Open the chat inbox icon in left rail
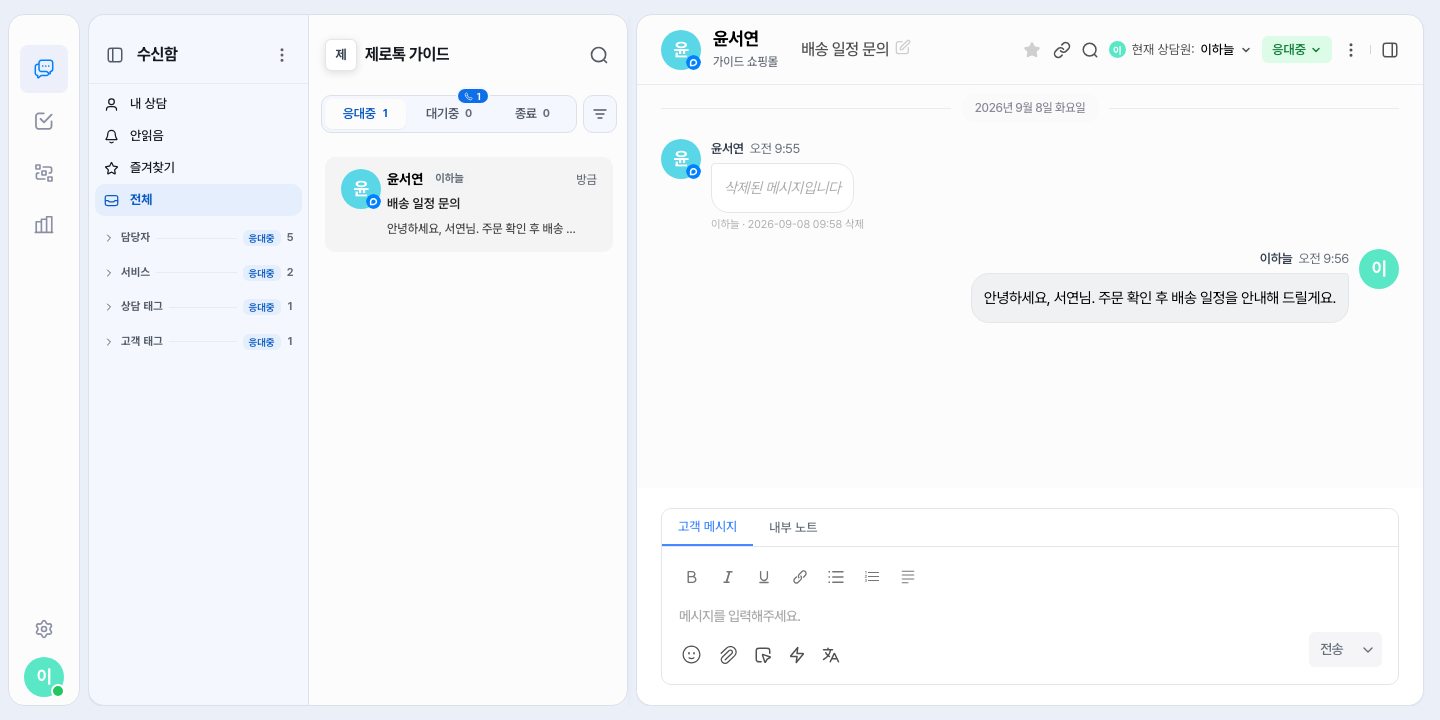The image size is (1440, 720). [44, 69]
